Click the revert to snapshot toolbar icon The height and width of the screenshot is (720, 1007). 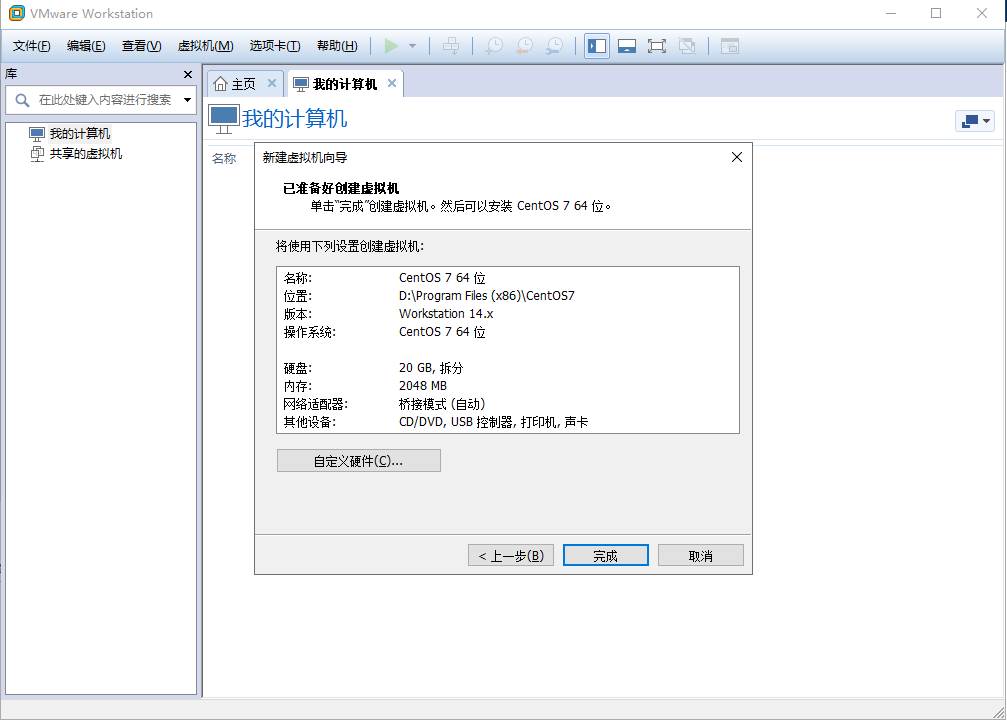(525, 46)
